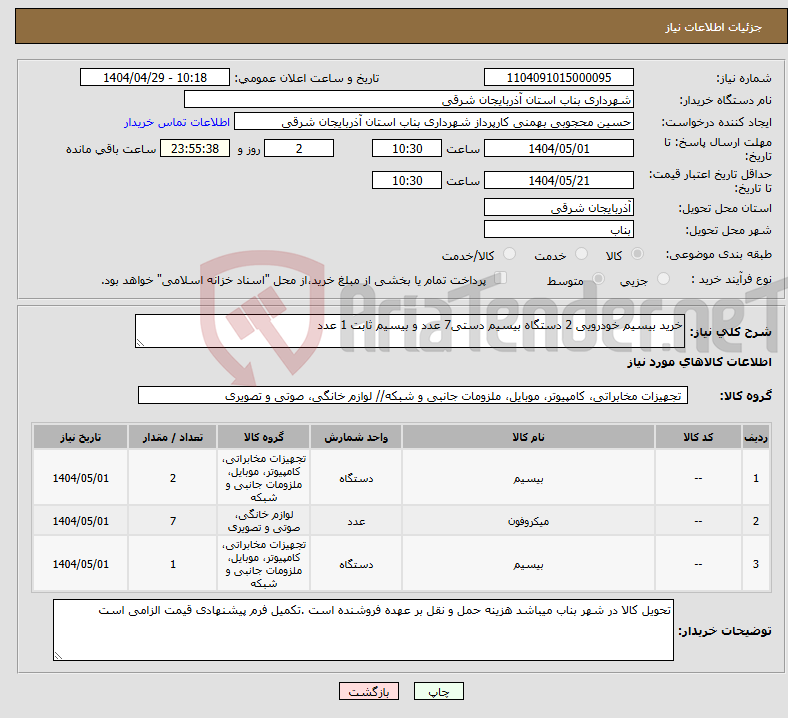This screenshot has height=718, width=788.
Task: Click بیسیم item name in row 1
Action: [x=528, y=478]
